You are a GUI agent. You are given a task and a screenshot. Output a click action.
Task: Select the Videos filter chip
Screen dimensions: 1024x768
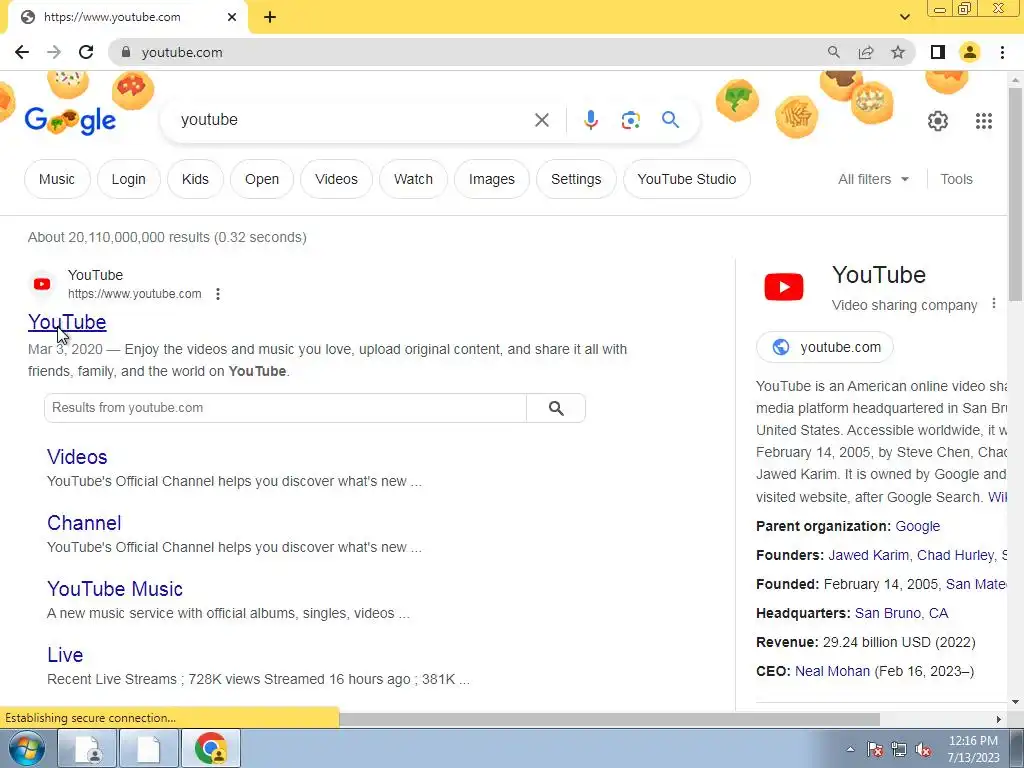click(x=336, y=179)
